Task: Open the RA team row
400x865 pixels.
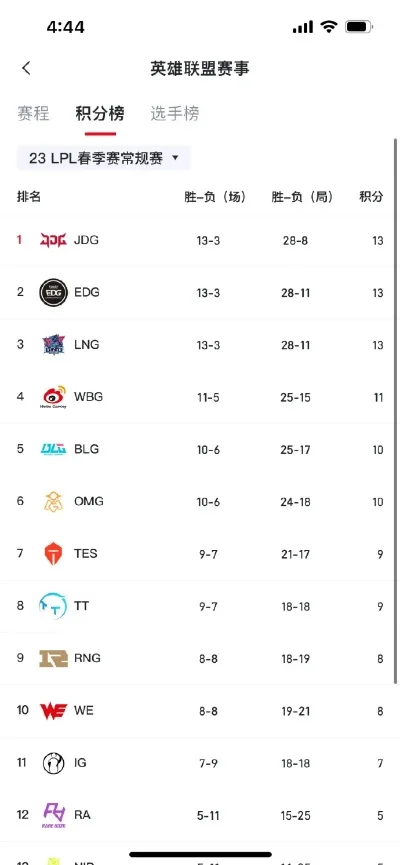Action: coord(200,815)
